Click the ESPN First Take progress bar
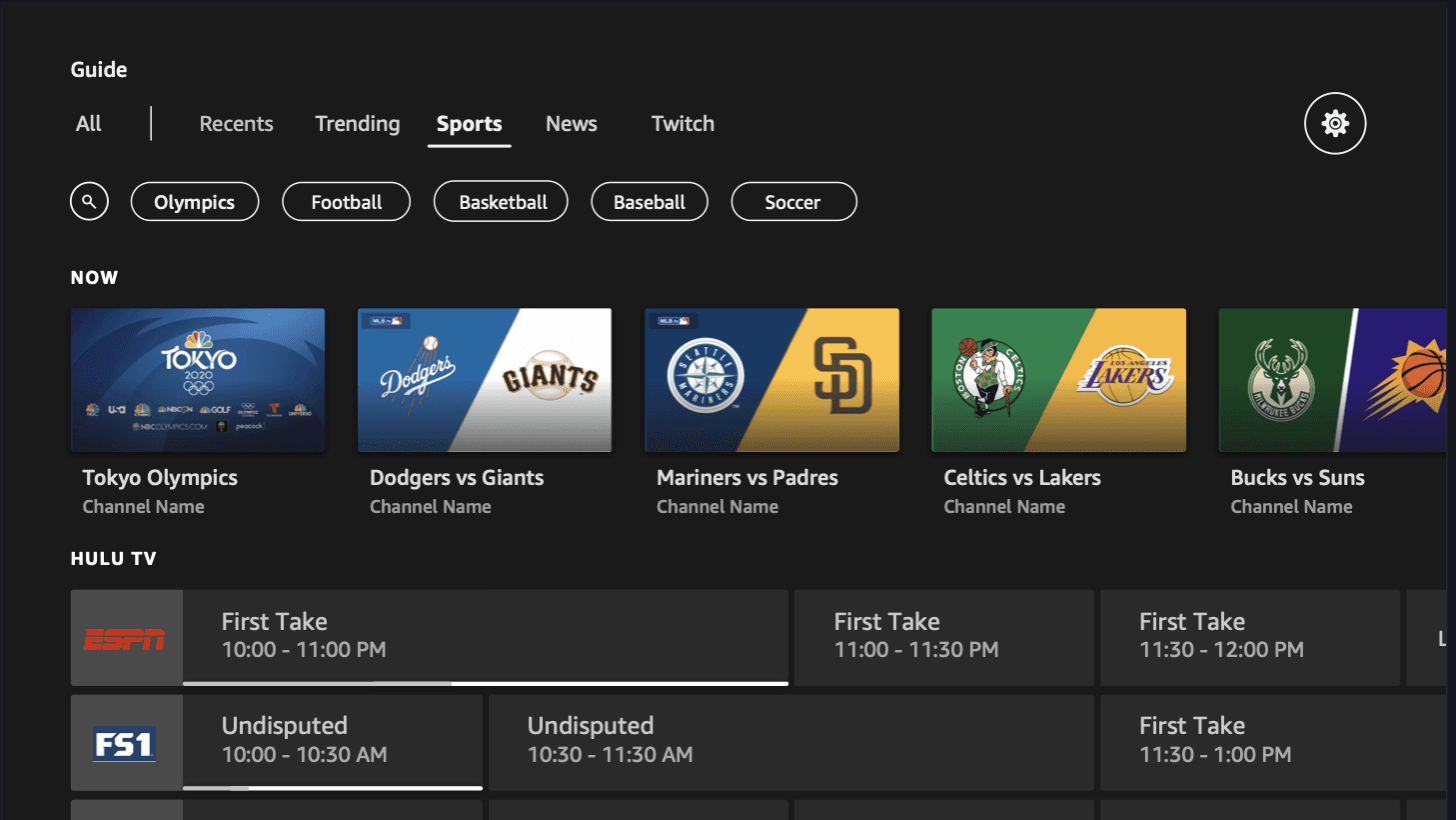Viewport: 1456px width, 820px height. coord(486,684)
